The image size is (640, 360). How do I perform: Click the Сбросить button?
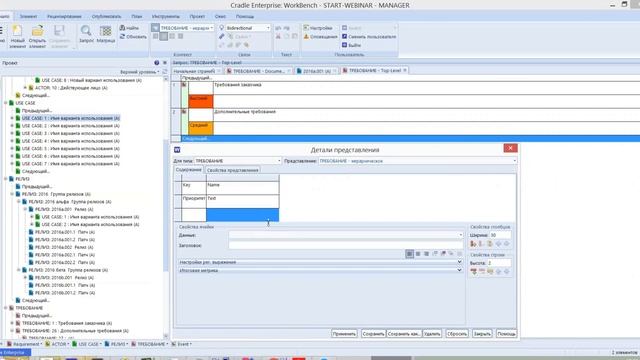457,333
